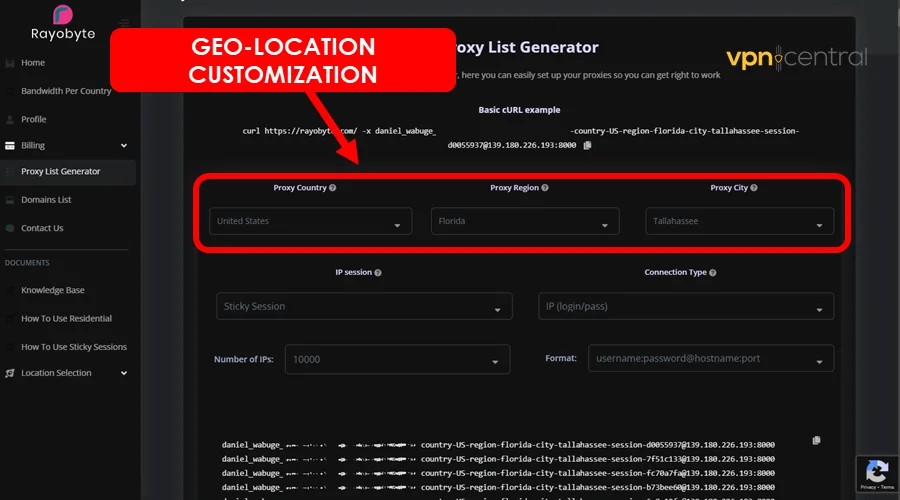Show Proxy Region help tooltip icon
Screen dimensions: 900x500
click(x=545, y=188)
